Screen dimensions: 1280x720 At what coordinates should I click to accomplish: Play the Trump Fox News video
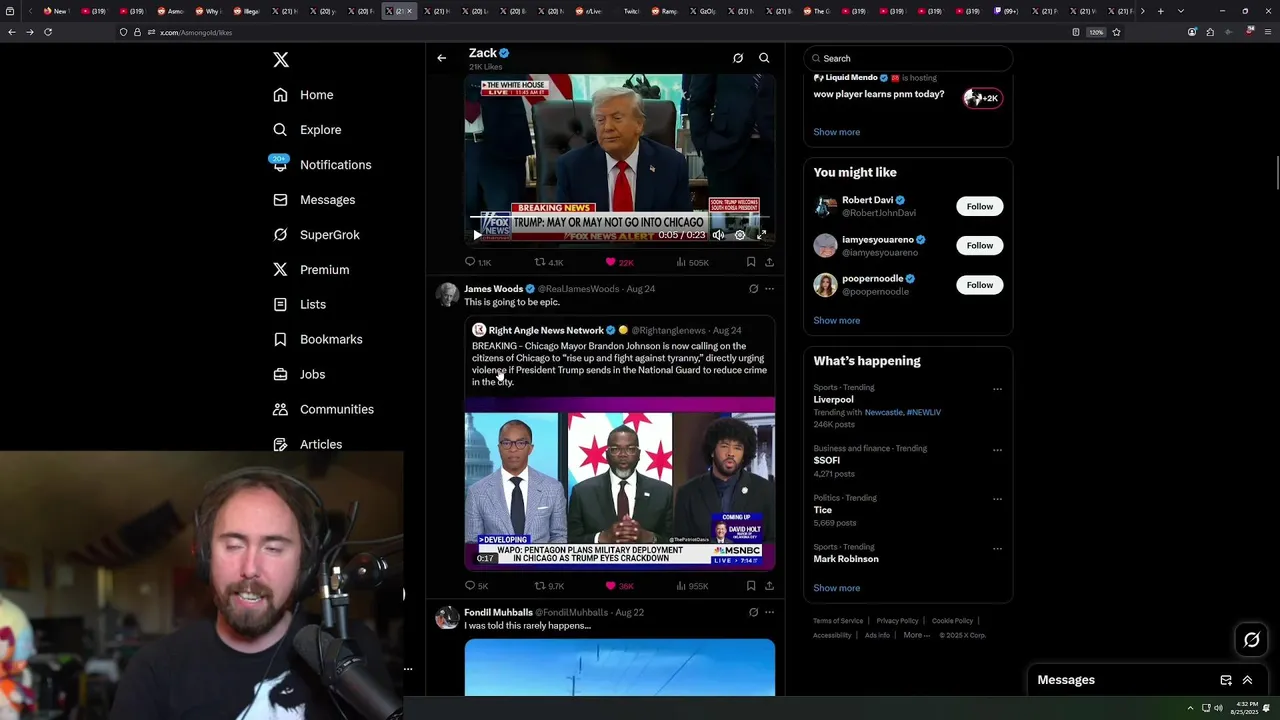(x=477, y=235)
